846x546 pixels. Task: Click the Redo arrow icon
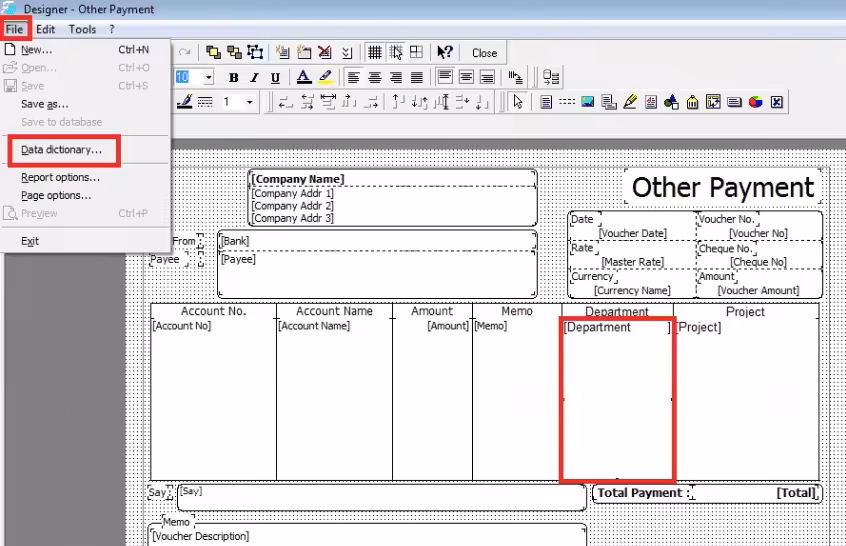[x=185, y=52]
